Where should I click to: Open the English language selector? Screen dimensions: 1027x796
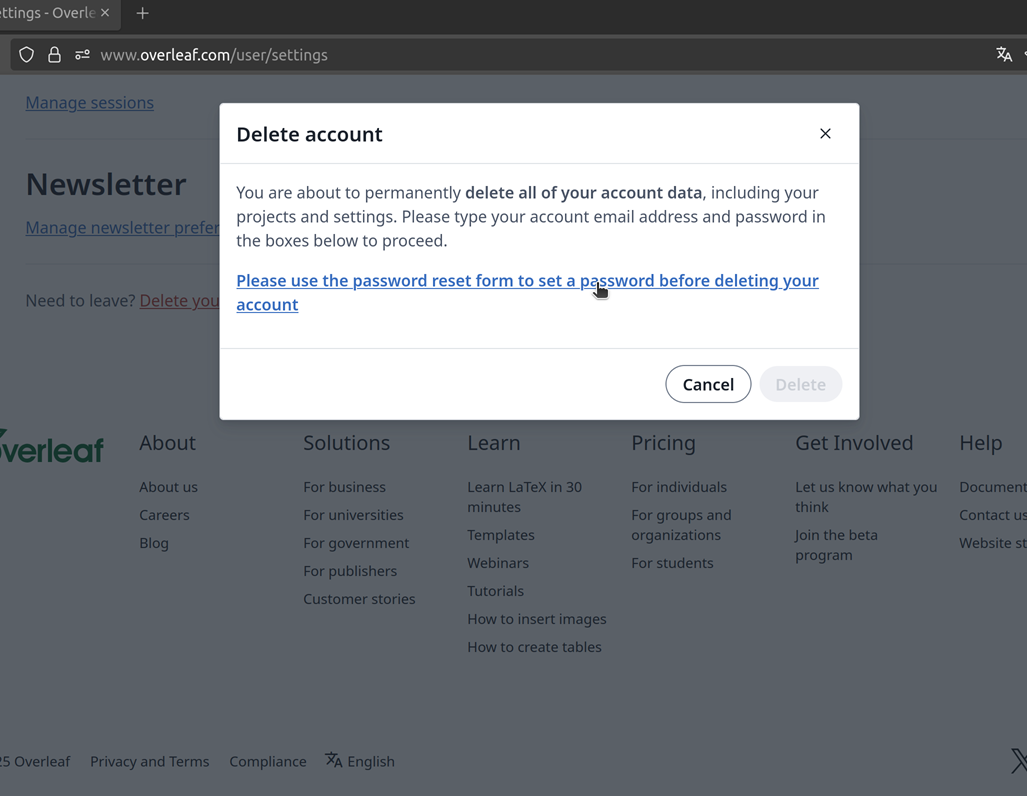pyautogui.click(x=360, y=761)
